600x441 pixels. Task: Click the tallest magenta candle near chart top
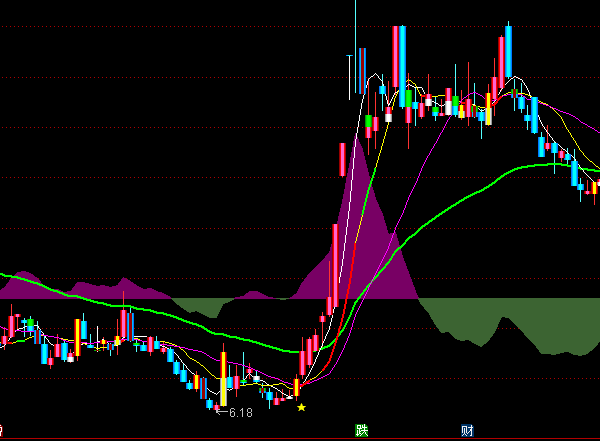[395, 62]
